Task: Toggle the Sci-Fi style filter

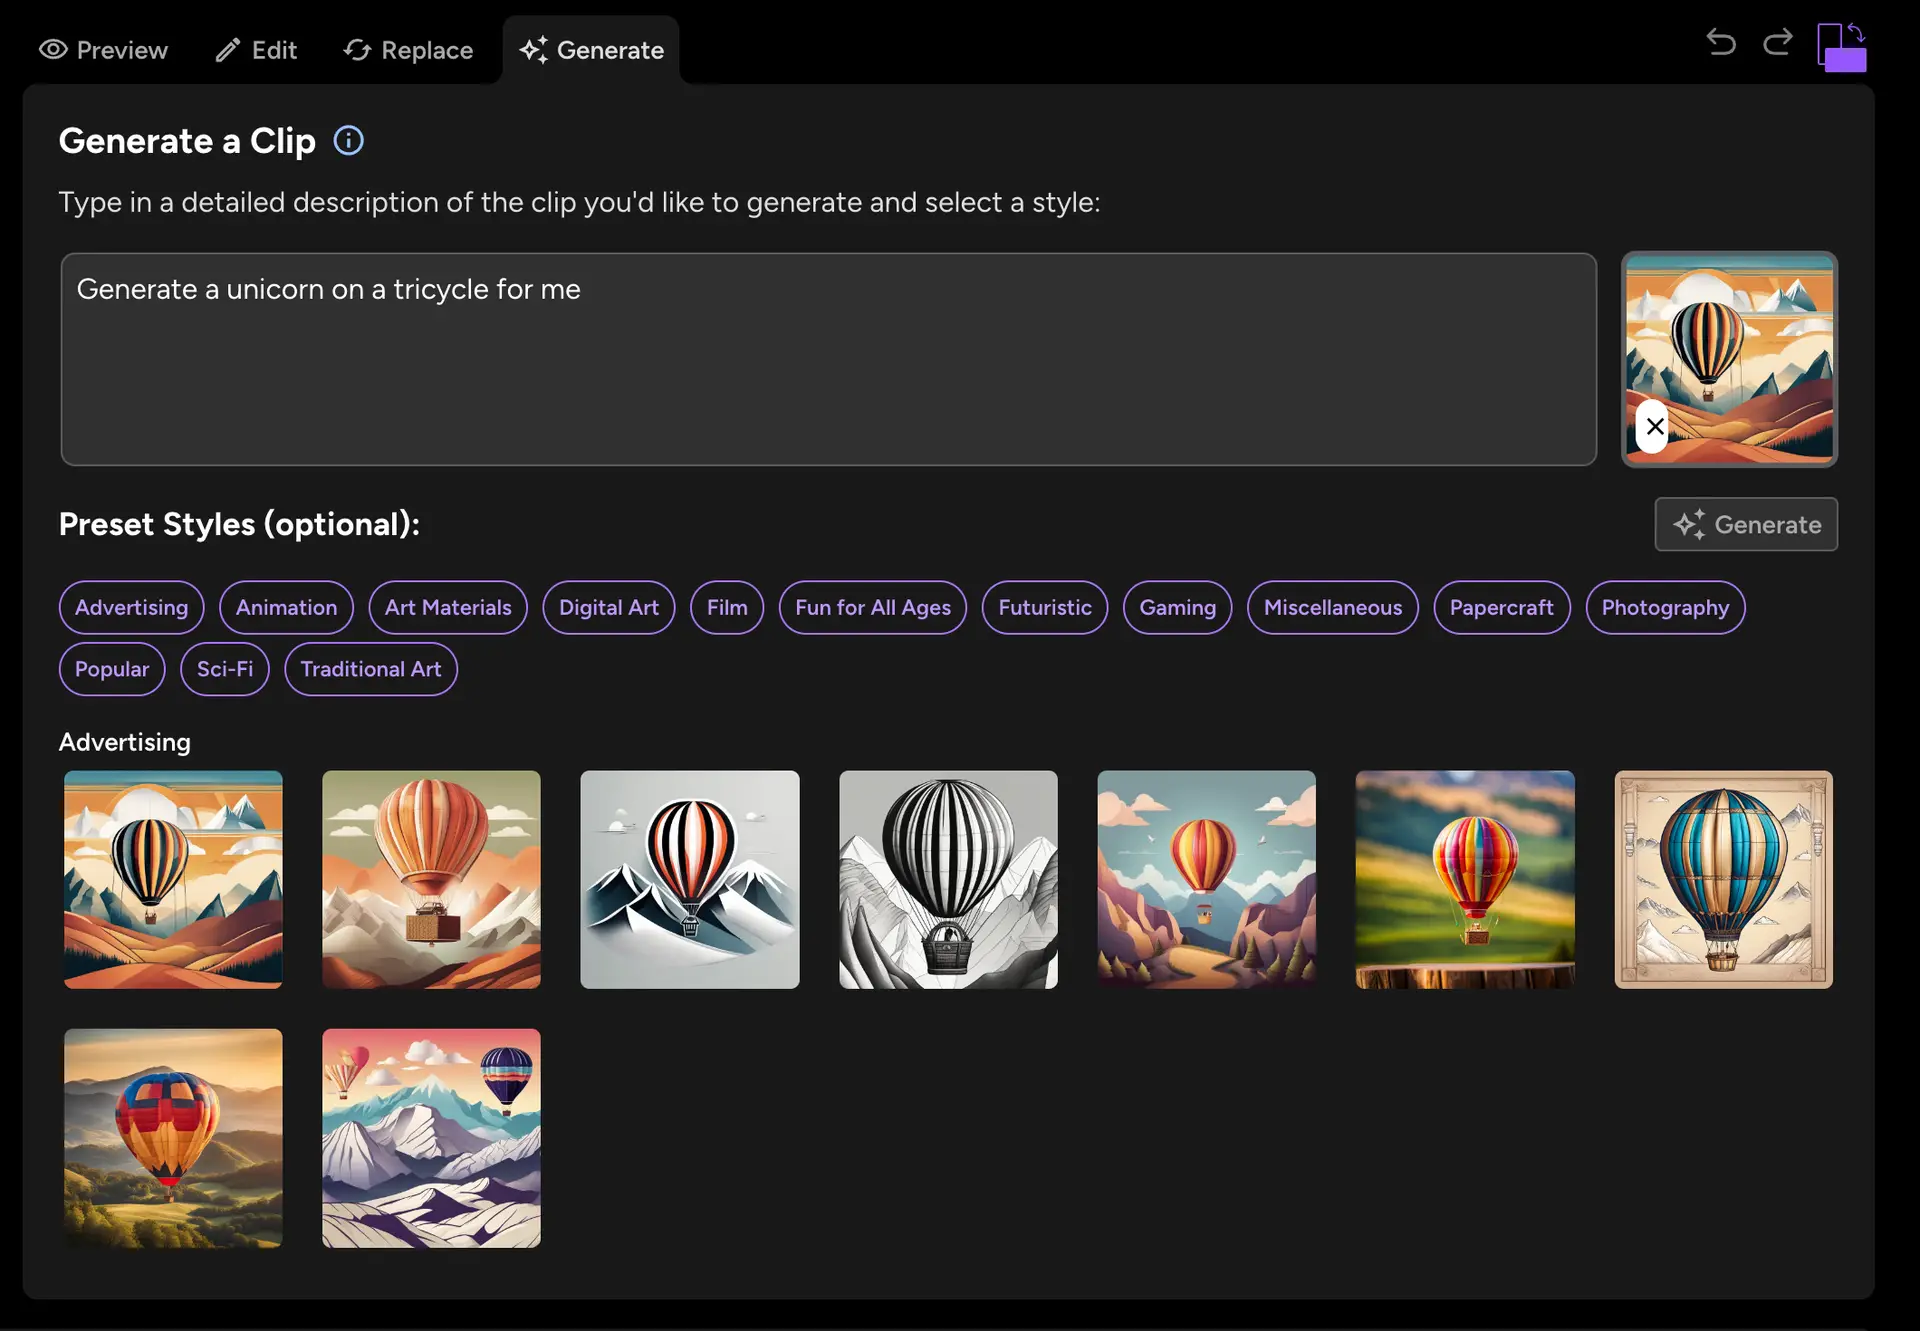Action: tap(225, 667)
